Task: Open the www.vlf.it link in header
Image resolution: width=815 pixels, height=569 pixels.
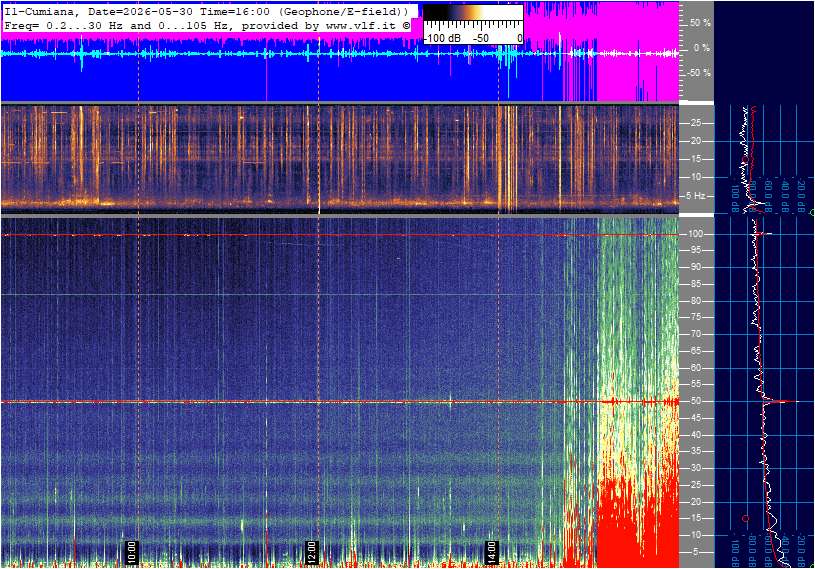Action: click(363, 25)
